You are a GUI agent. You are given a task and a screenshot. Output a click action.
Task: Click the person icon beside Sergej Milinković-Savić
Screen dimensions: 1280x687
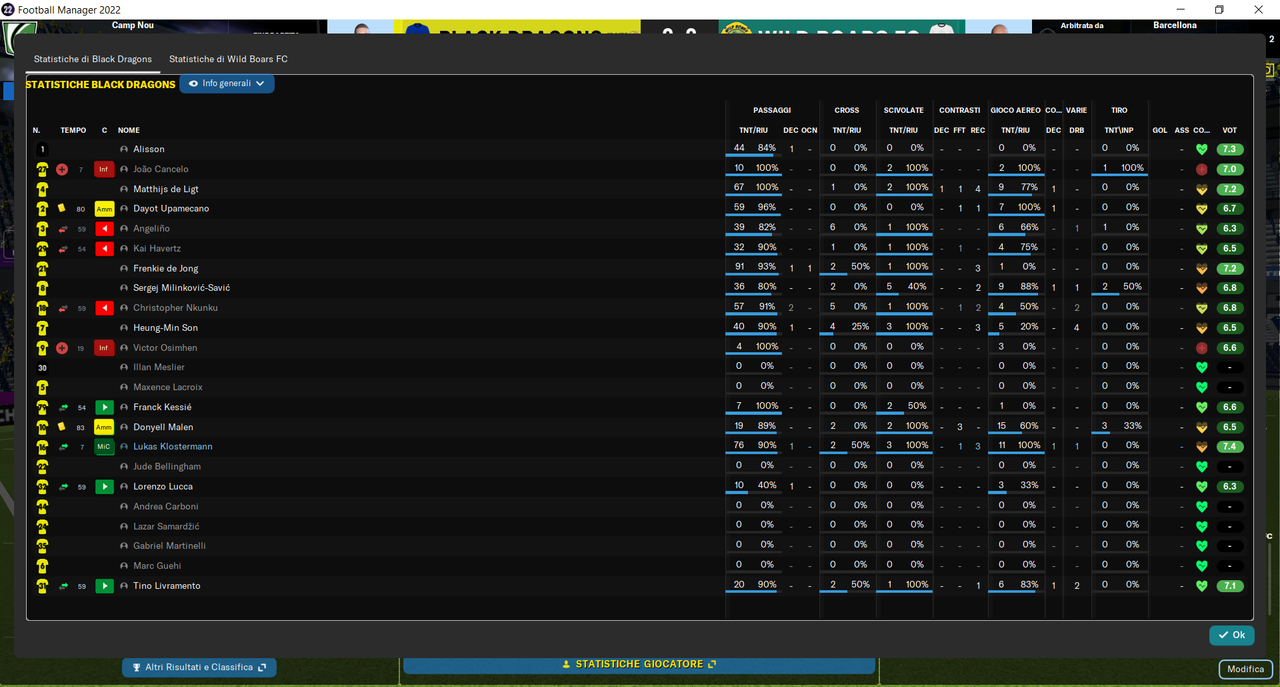pos(124,288)
